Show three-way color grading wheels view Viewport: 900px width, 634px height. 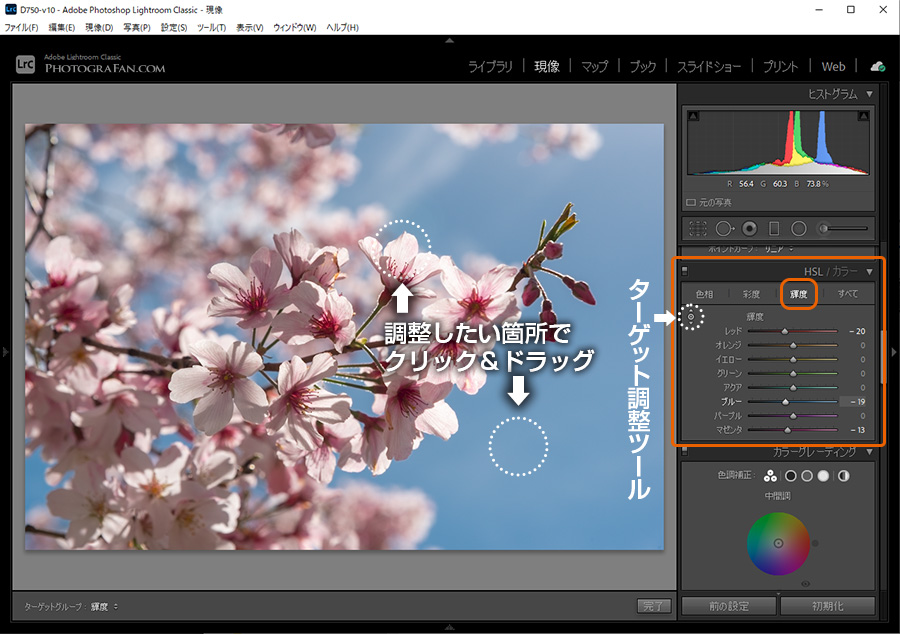[x=770, y=476]
